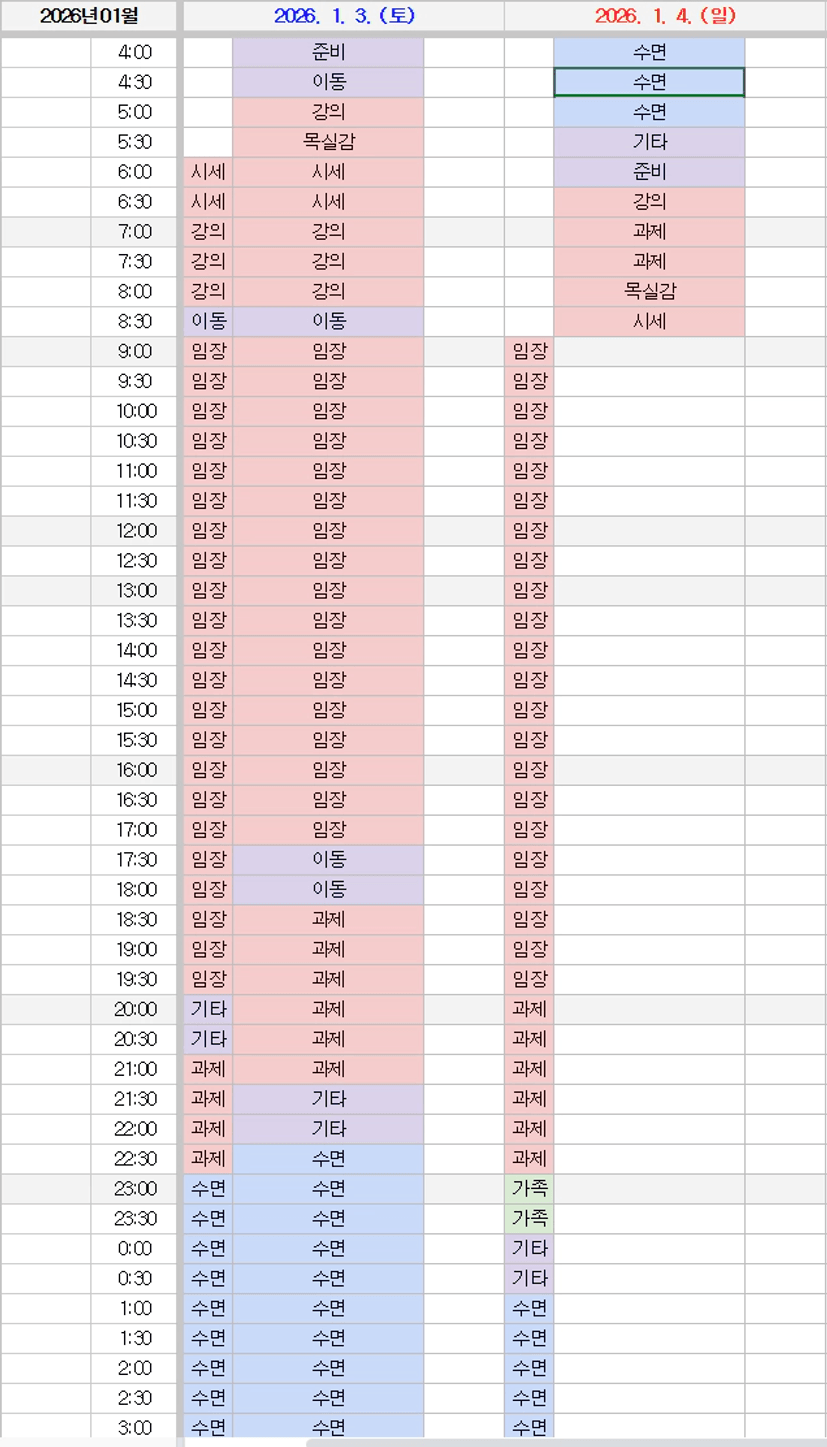This screenshot has width=827, height=1447.
Task: Click the 가족 cell in the 23:00 row
Action: point(529,1189)
